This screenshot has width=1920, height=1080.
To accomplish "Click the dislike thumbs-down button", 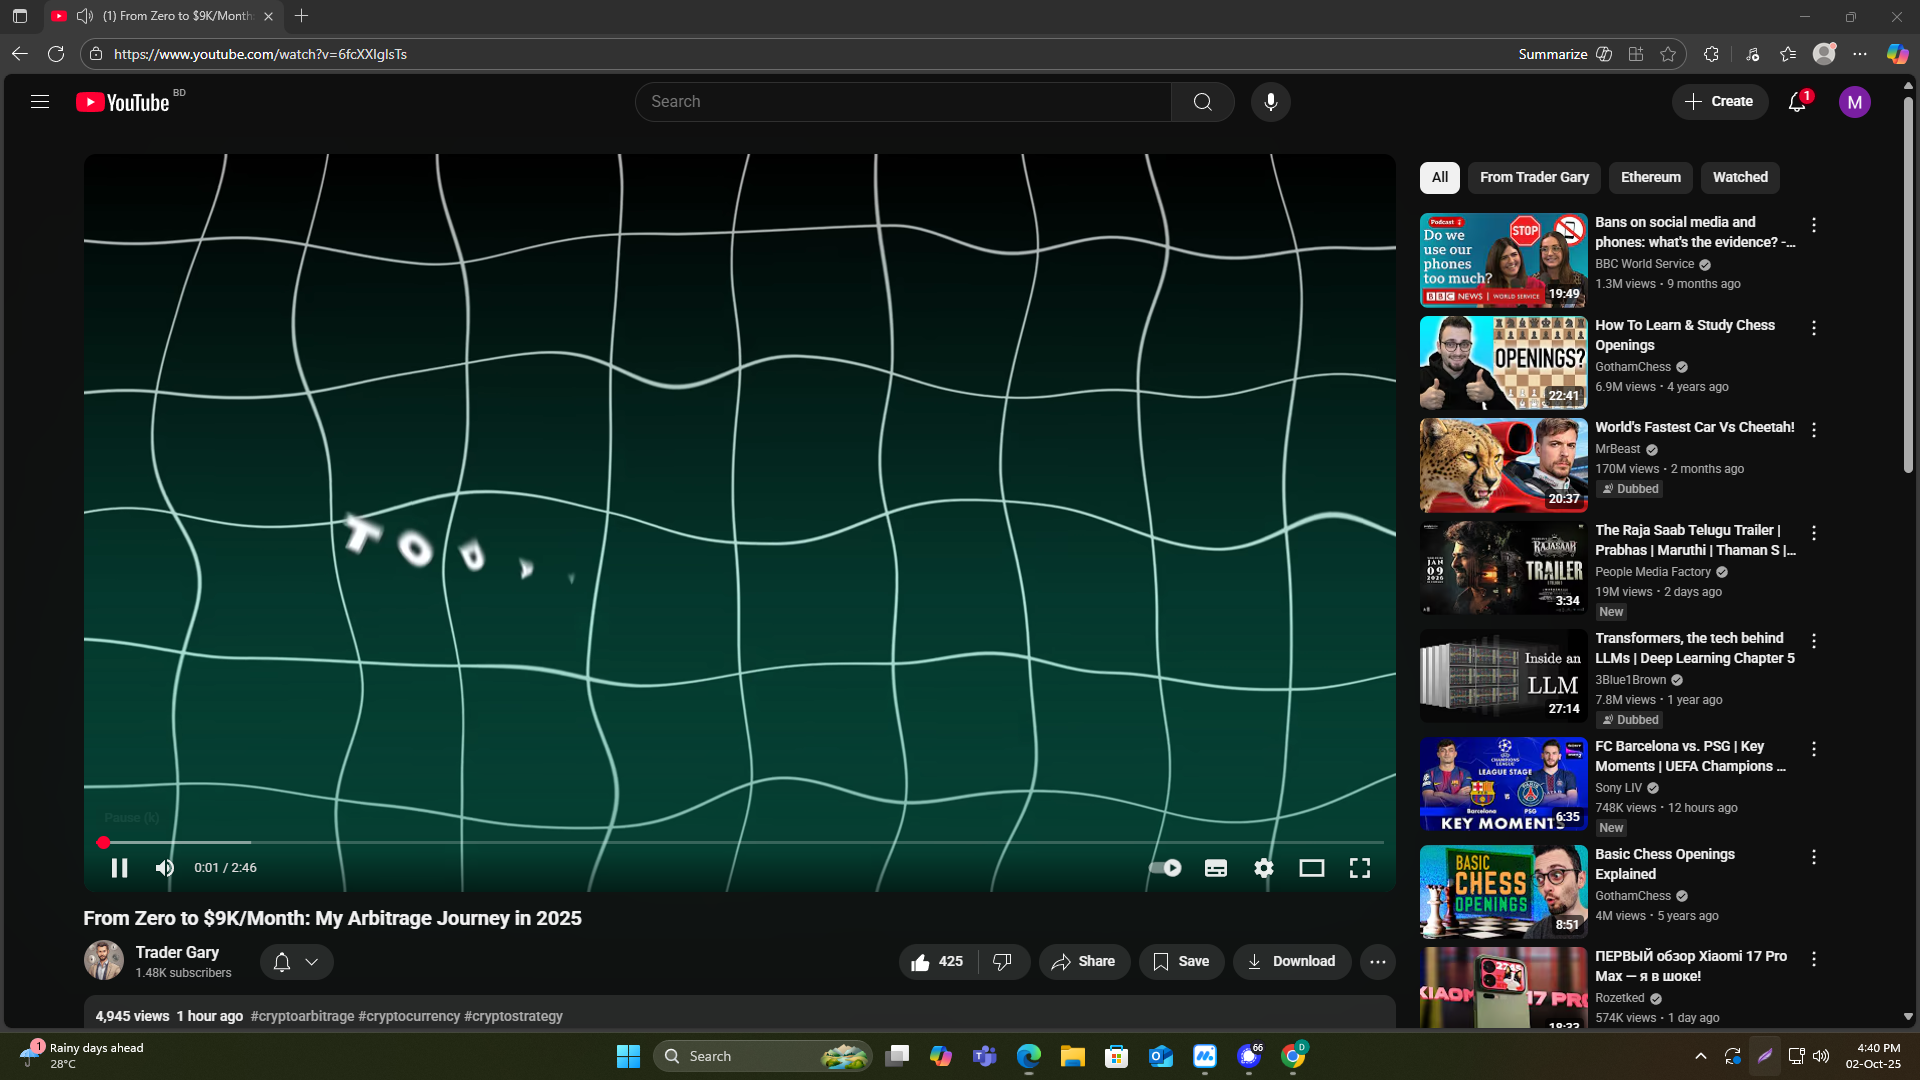I will click(1002, 961).
